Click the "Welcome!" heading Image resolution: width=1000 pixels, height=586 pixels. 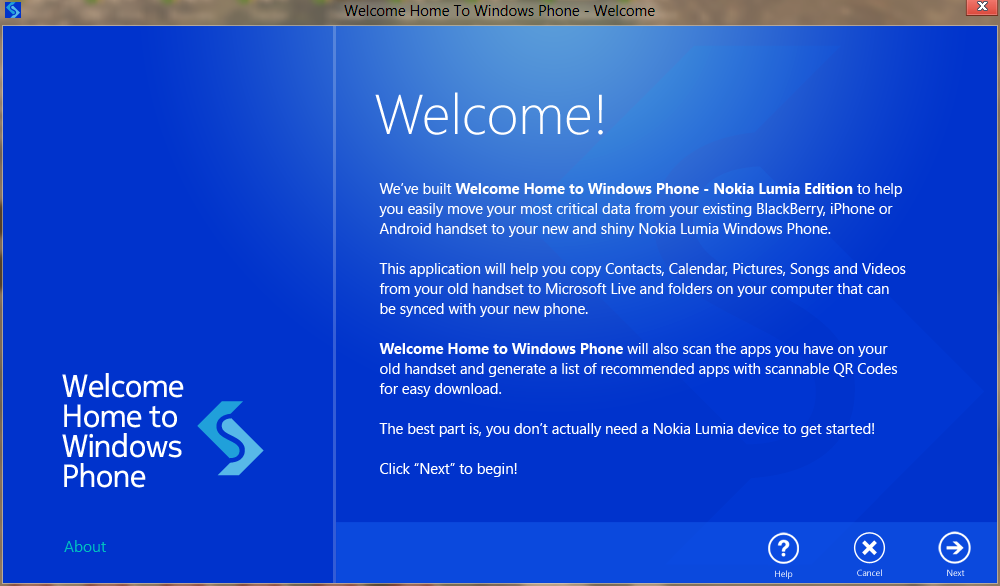490,115
